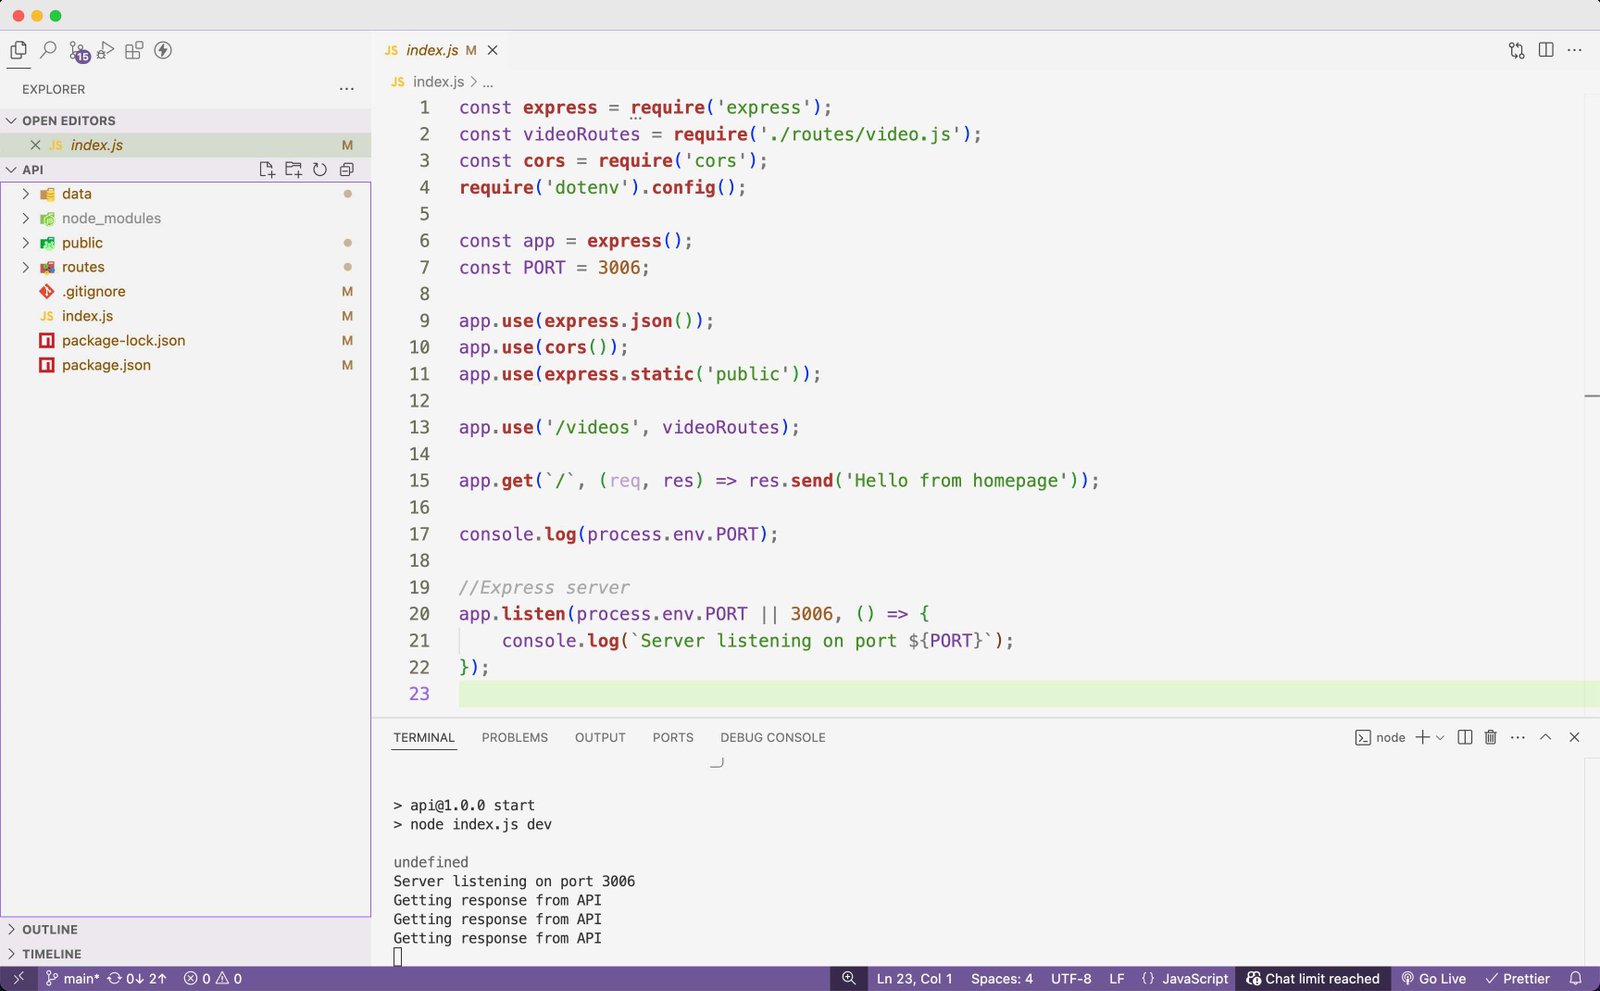This screenshot has height=991, width=1600.
Task: Refresh the API explorer tree
Action: (320, 169)
